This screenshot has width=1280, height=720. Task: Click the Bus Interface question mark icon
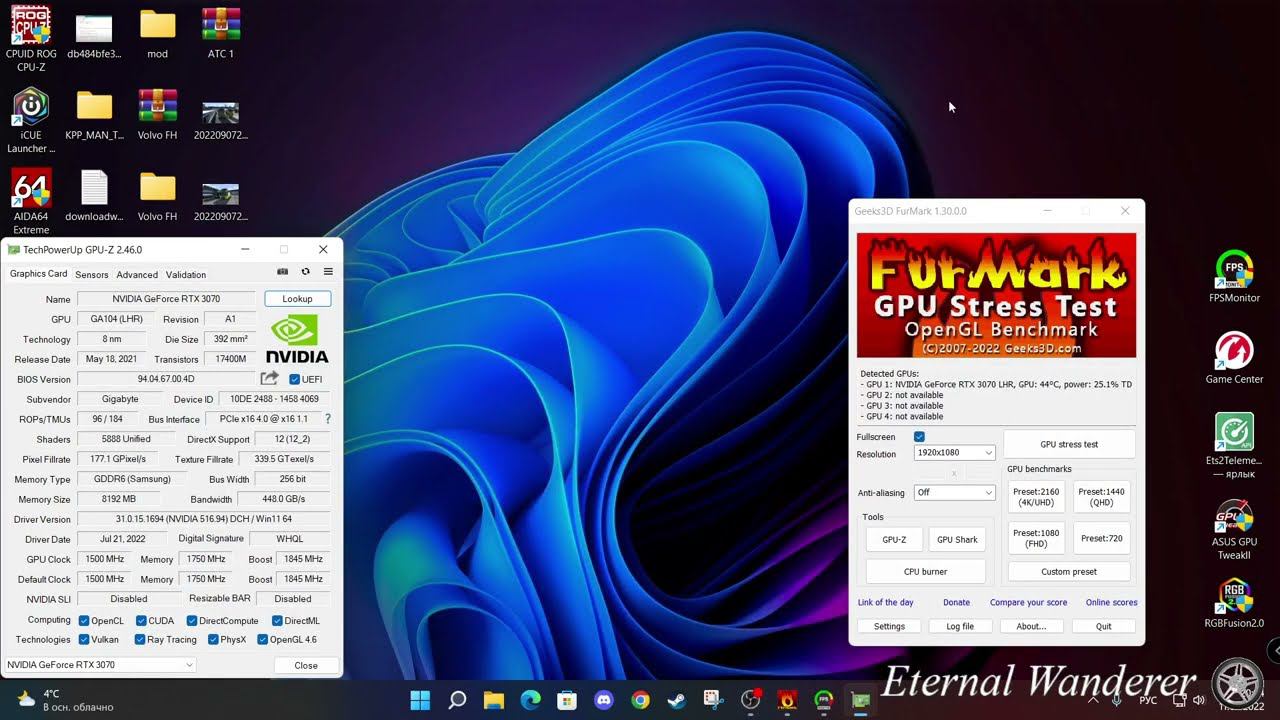pyautogui.click(x=327, y=419)
